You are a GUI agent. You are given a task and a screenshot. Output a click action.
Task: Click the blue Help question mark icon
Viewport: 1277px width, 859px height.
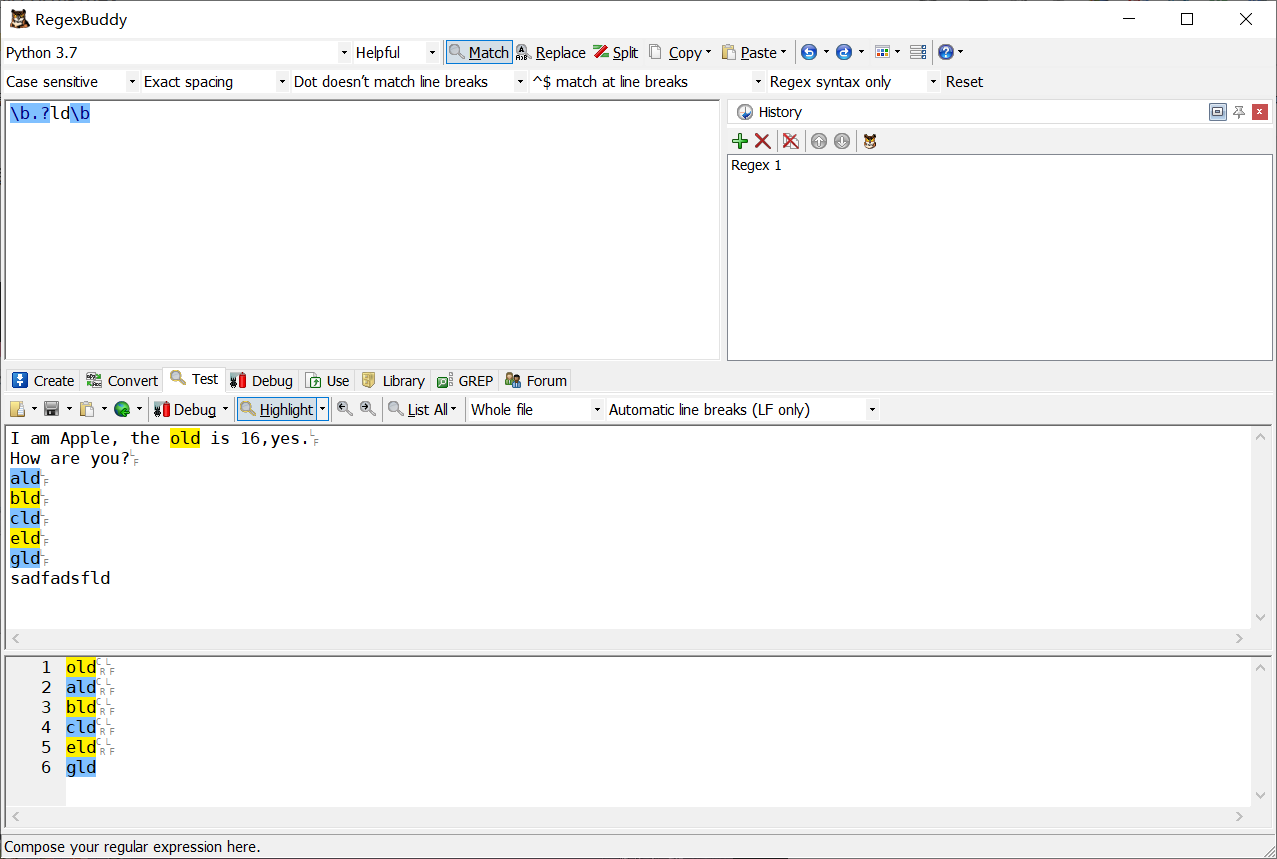946,52
